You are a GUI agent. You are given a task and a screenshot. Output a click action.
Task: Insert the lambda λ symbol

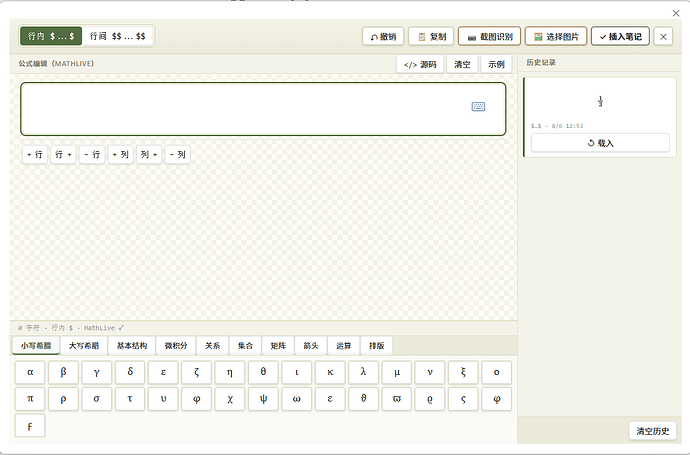pyautogui.click(x=363, y=372)
